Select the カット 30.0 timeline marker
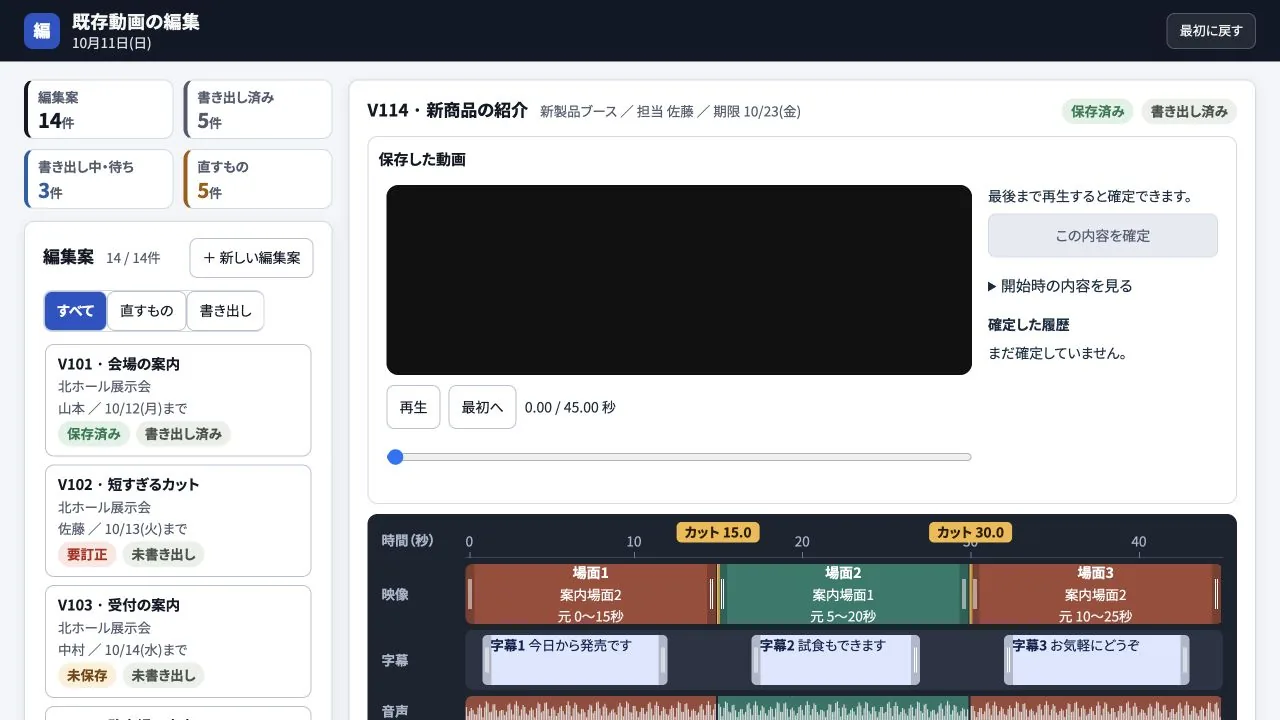This screenshot has height=720, width=1280. coord(970,532)
